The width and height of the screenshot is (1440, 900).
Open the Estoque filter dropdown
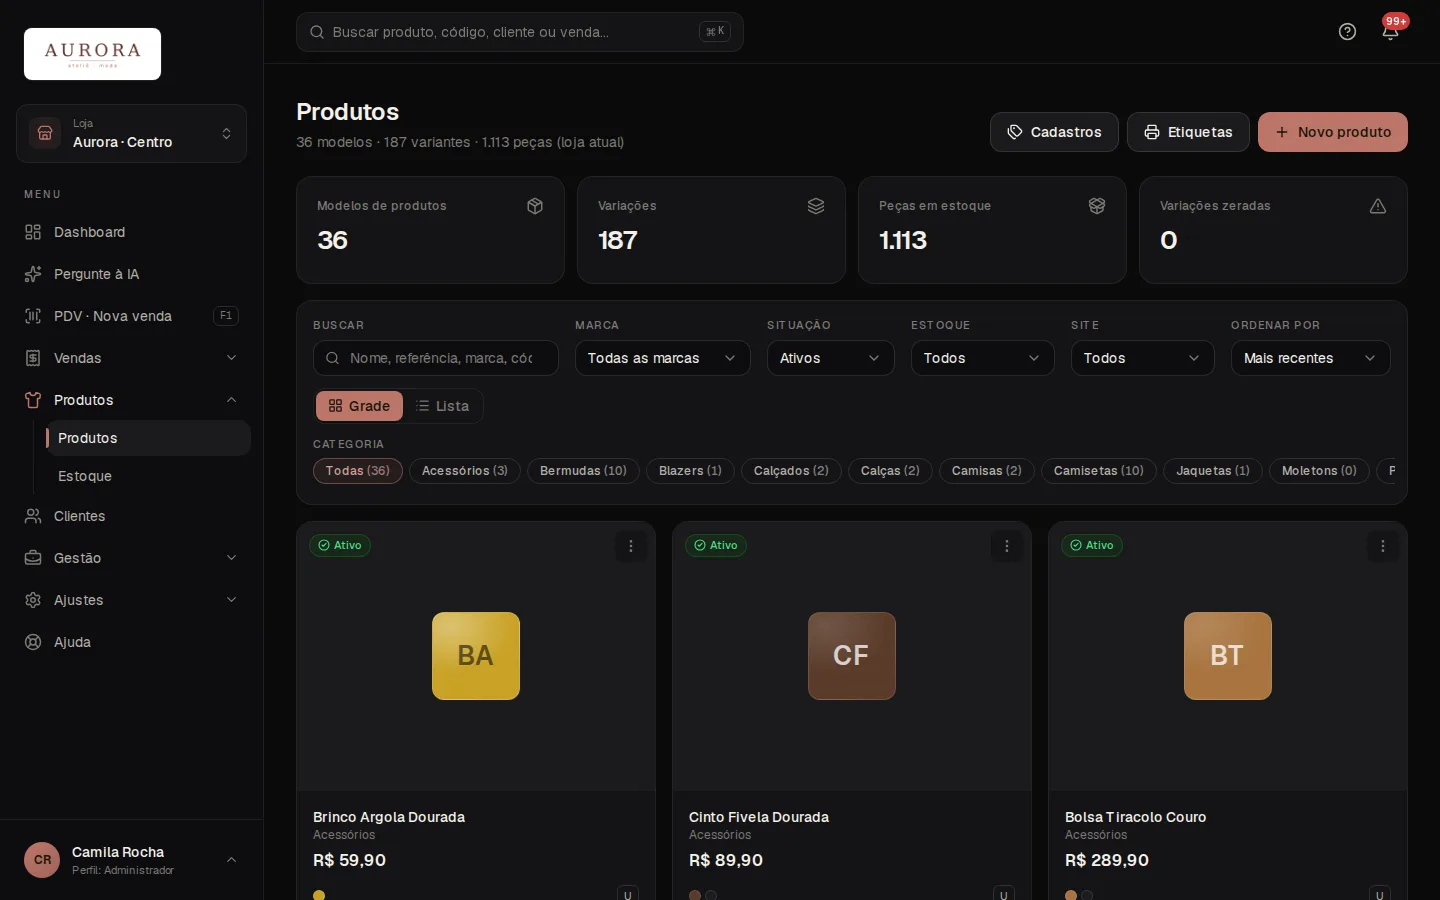(983, 358)
